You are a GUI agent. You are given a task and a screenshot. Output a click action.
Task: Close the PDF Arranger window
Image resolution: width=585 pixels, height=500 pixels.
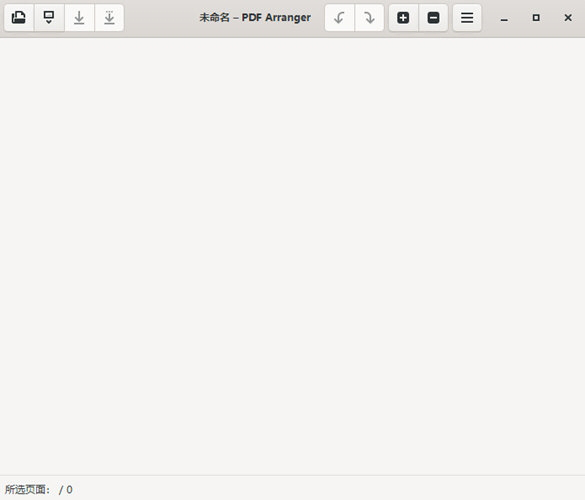pos(568,18)
